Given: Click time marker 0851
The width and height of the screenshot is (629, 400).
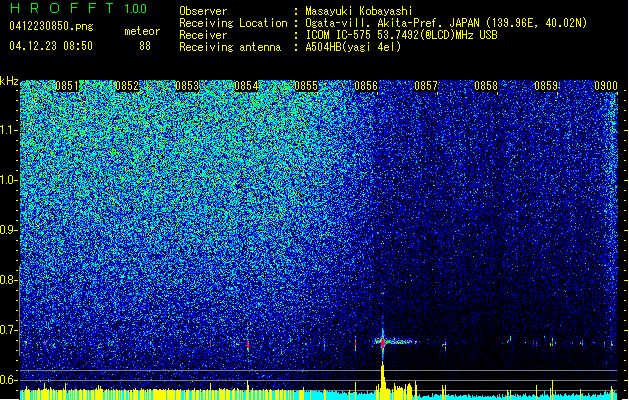Looking at the screenshot, I should tap(67, 86).
